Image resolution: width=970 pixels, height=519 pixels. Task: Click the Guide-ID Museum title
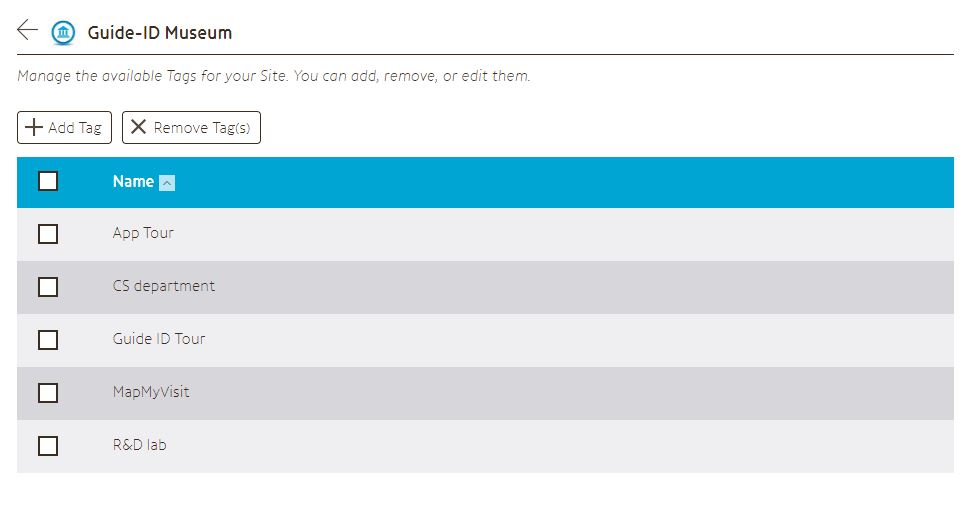[160, 33]
